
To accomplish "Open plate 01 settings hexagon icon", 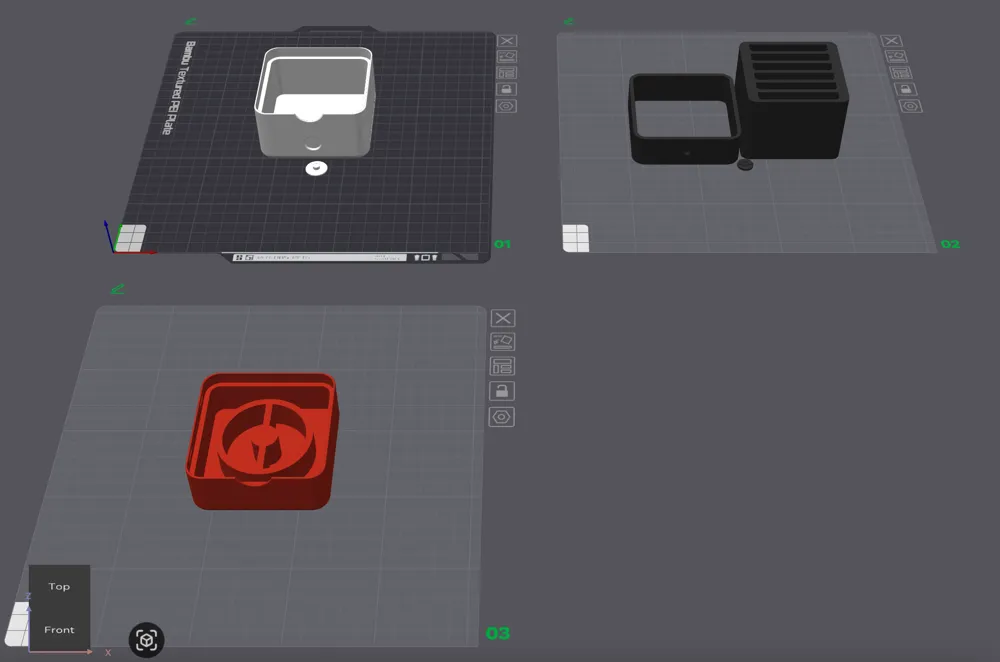I will [x=506, y=106].
